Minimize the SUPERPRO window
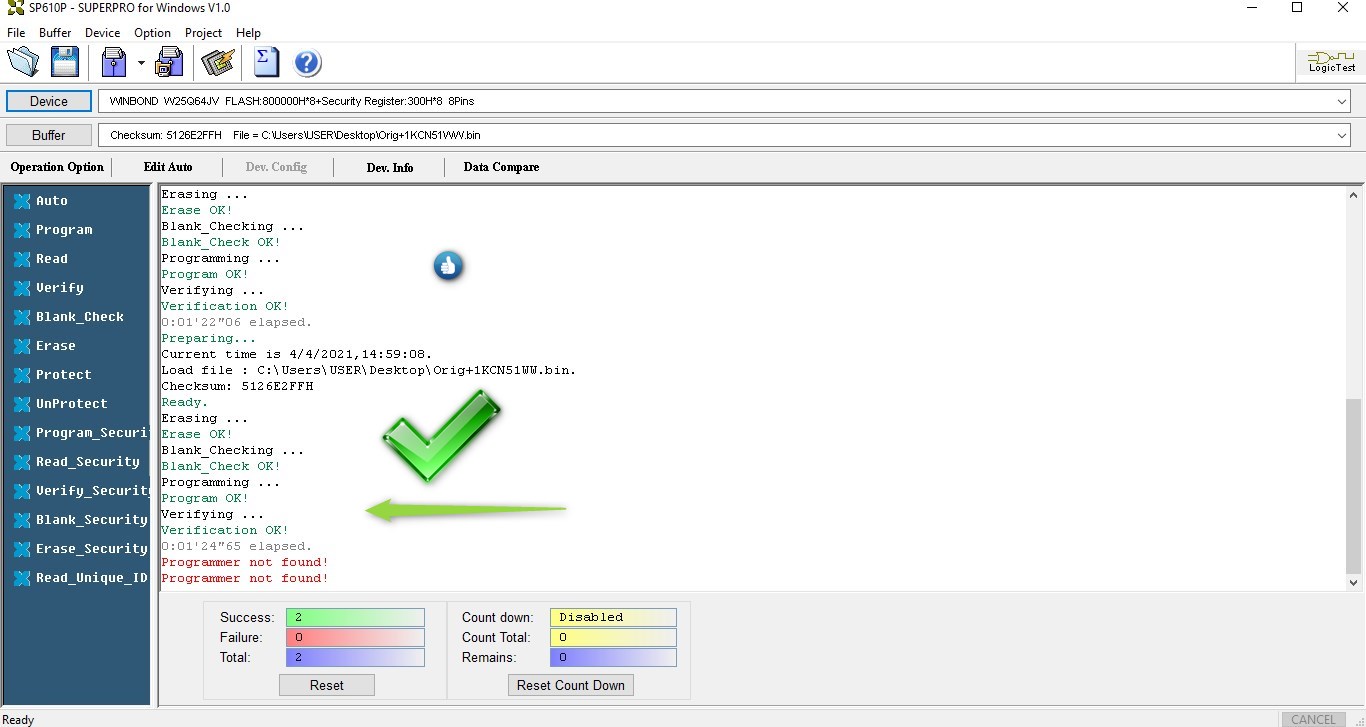The image size is (1366, 727). [1252, 8]
